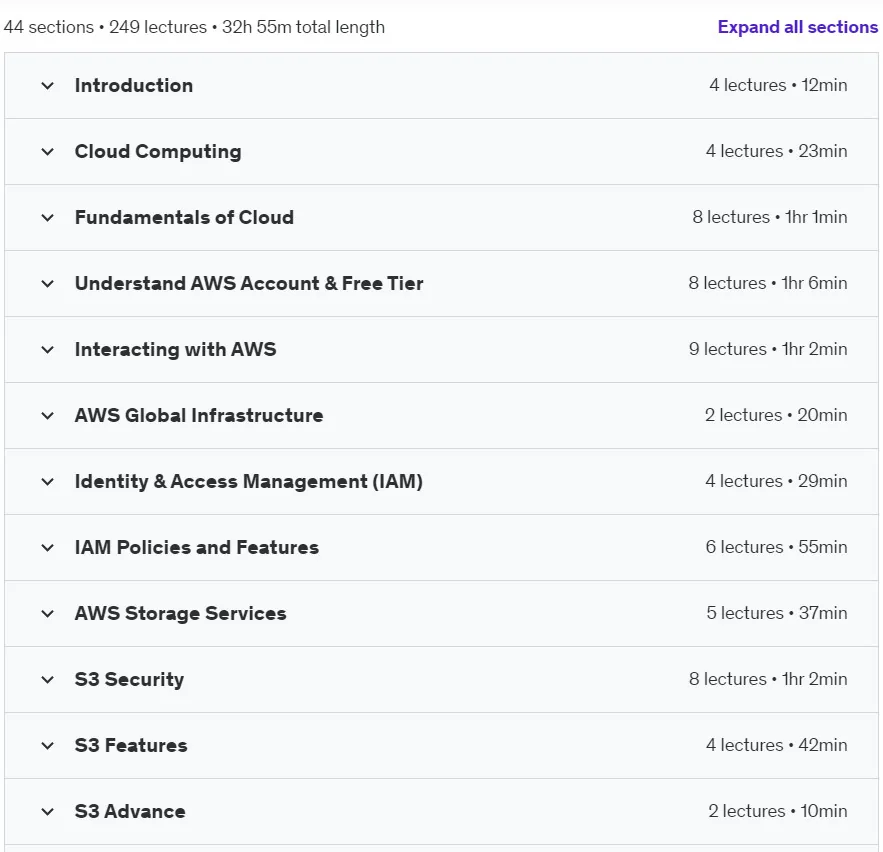Open the AWS Storage Services title
The width and height of the screenshot is (883, 852).
(x=181, y=613)
